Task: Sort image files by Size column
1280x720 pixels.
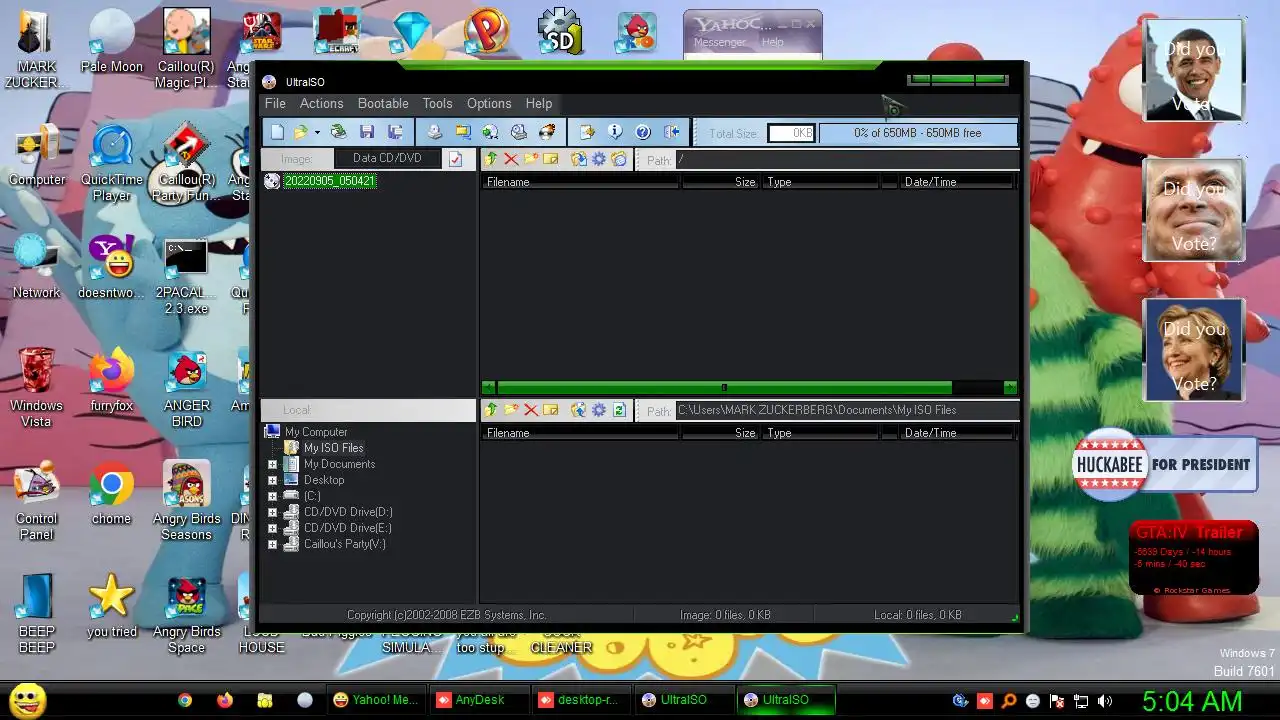Action: [x=721, y=182]
